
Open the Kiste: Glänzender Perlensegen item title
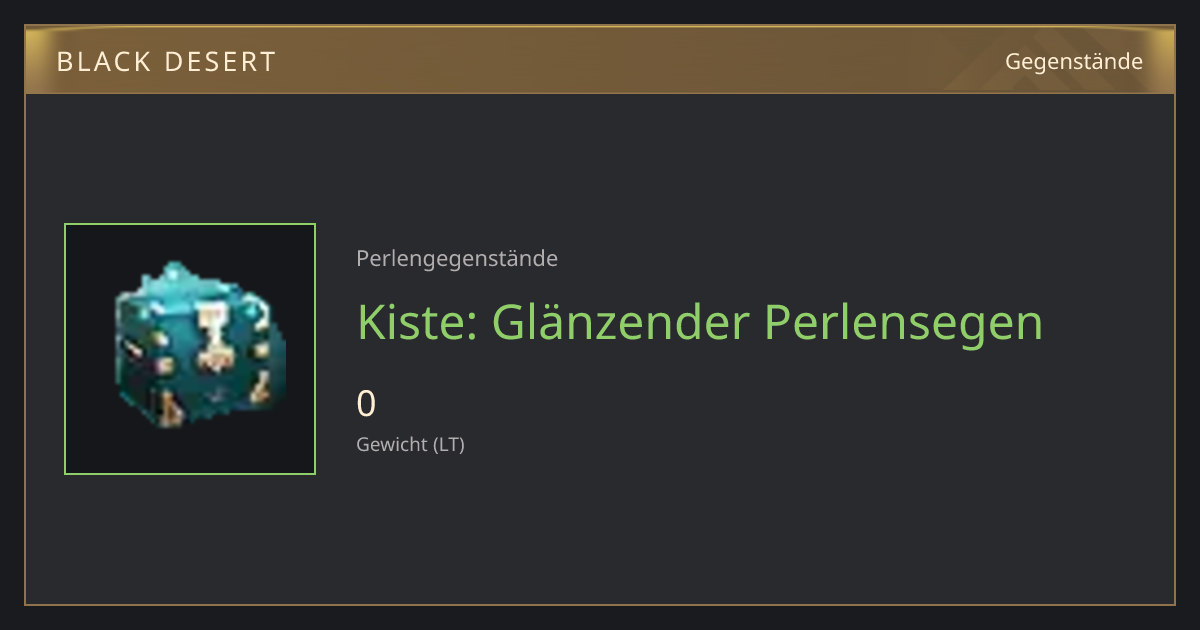pos(700,323)
